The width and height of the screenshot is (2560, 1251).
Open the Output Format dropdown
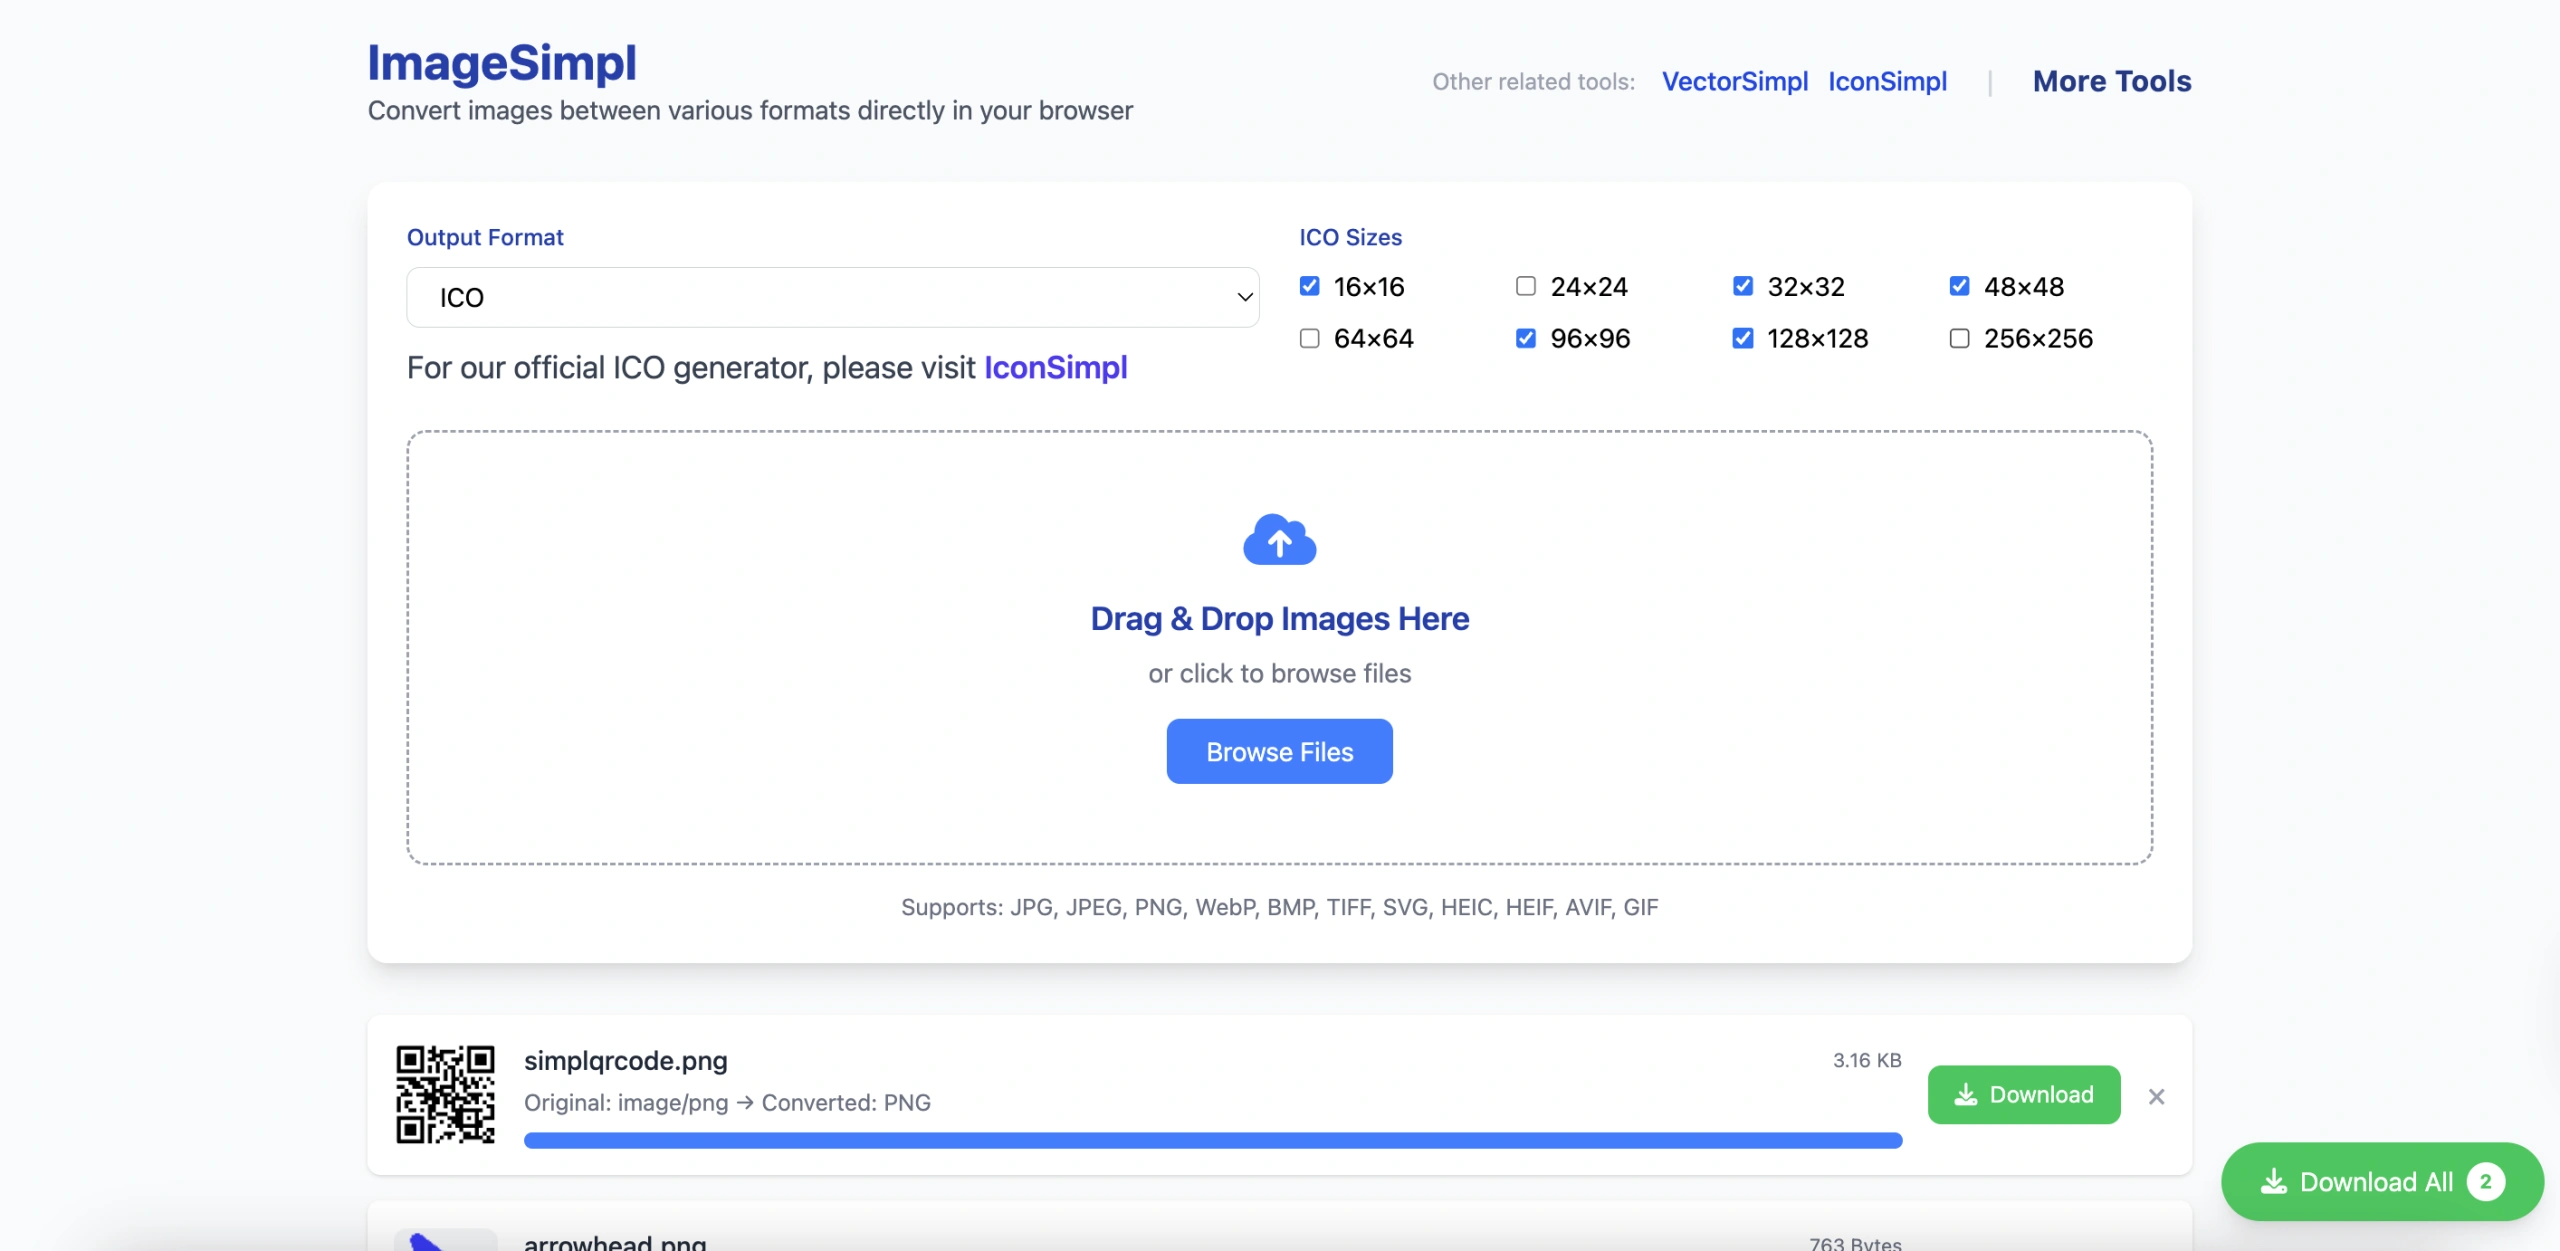click(x=832, y=297)
